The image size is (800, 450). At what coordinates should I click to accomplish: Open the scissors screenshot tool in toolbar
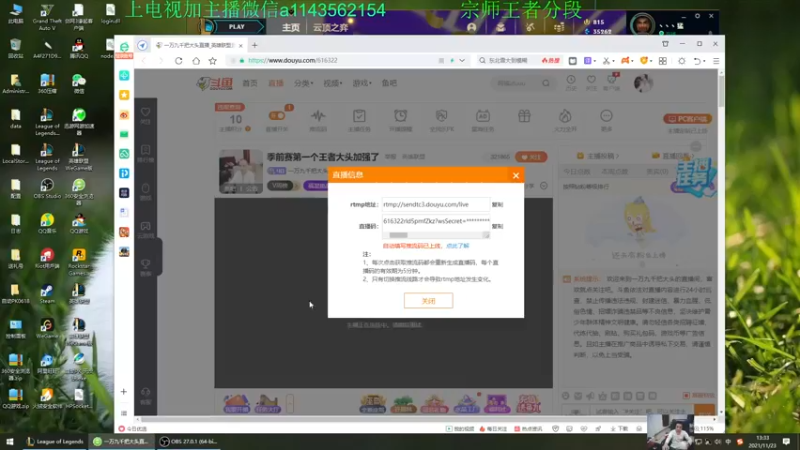pyautogui.click(x=606, y=61)
